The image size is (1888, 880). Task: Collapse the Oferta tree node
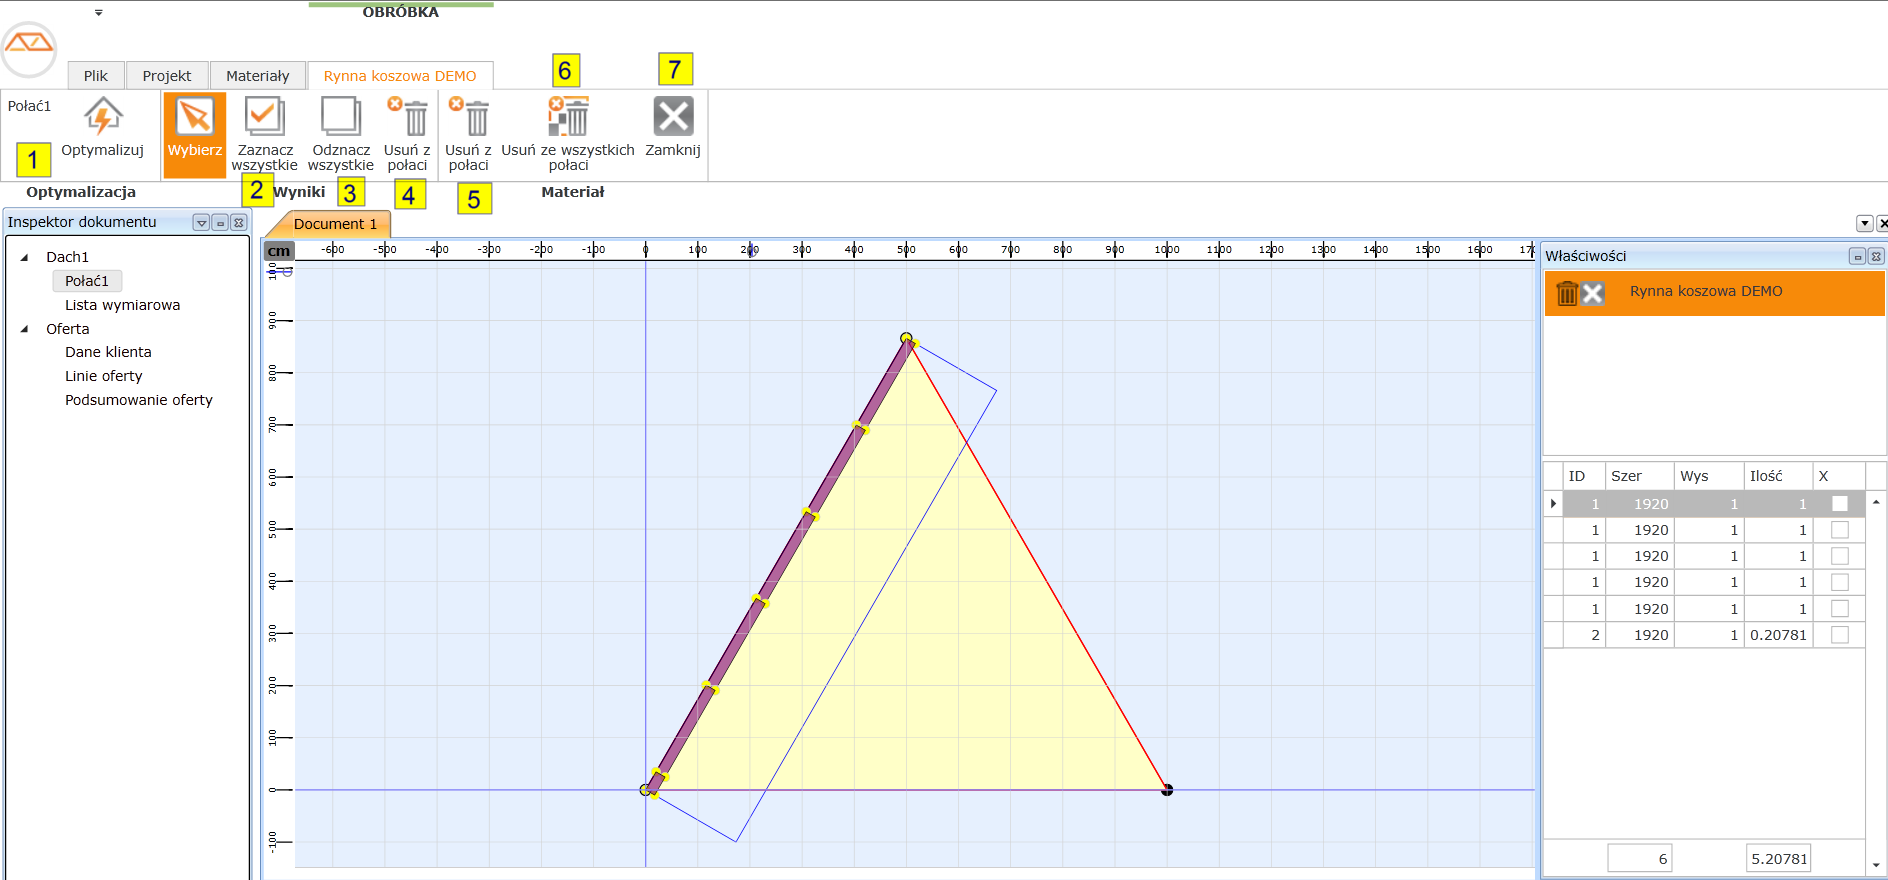25,329
